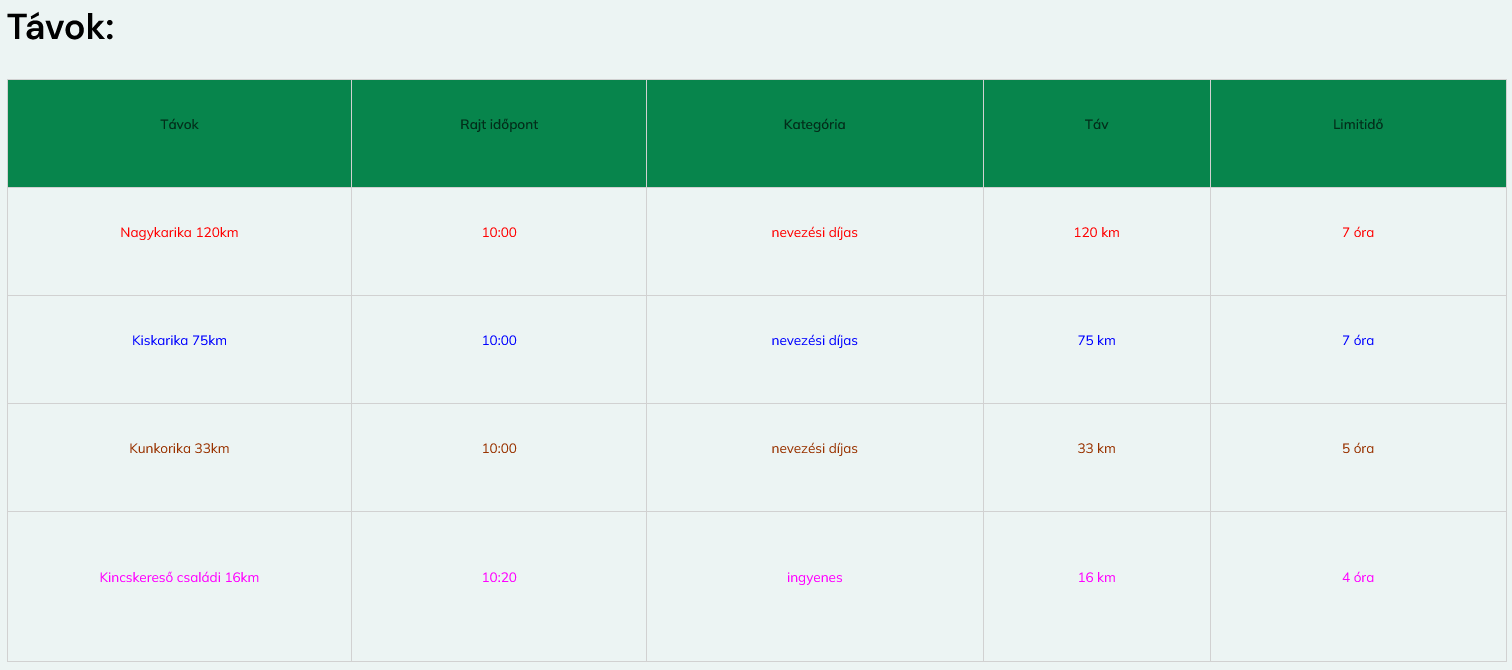Click the 'Limitidő' column header
The height and width of the screenshot is (670, 1512).
1357,125
